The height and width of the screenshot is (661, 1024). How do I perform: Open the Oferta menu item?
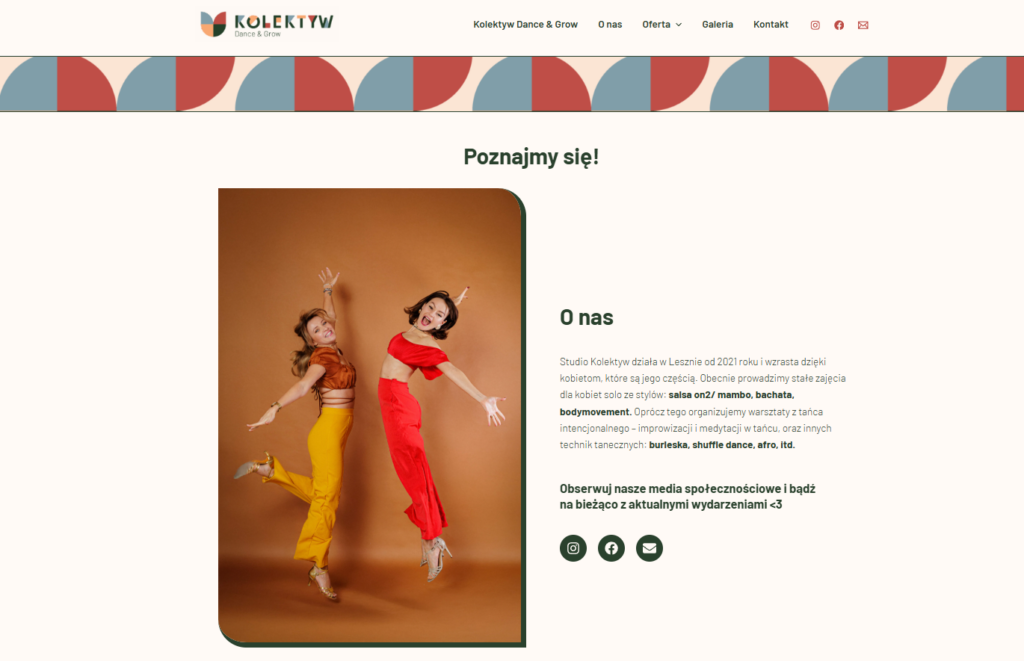click(x=656, y=24)
